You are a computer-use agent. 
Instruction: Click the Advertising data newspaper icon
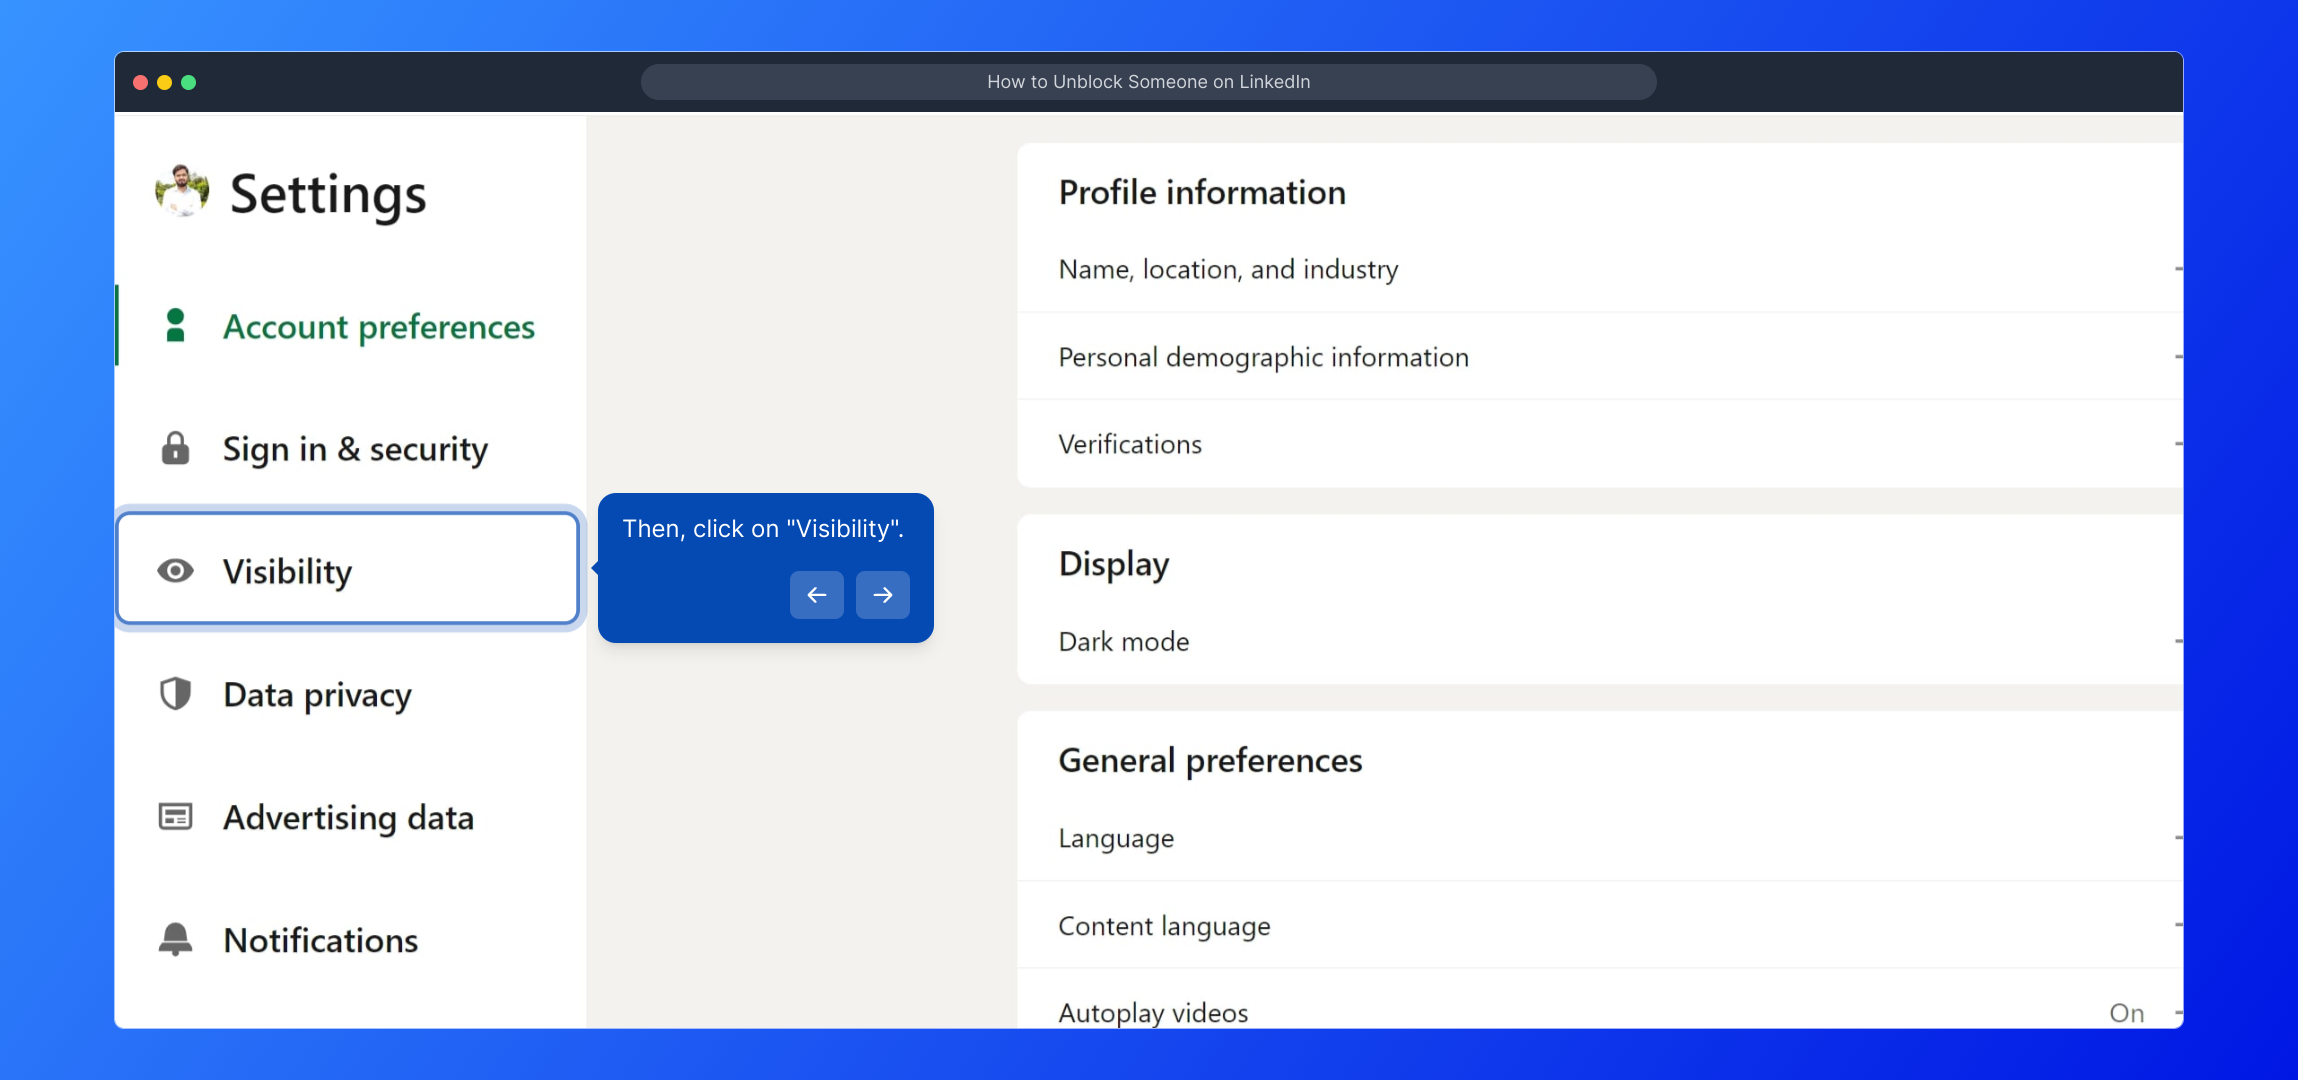click(x=175, y=817)
